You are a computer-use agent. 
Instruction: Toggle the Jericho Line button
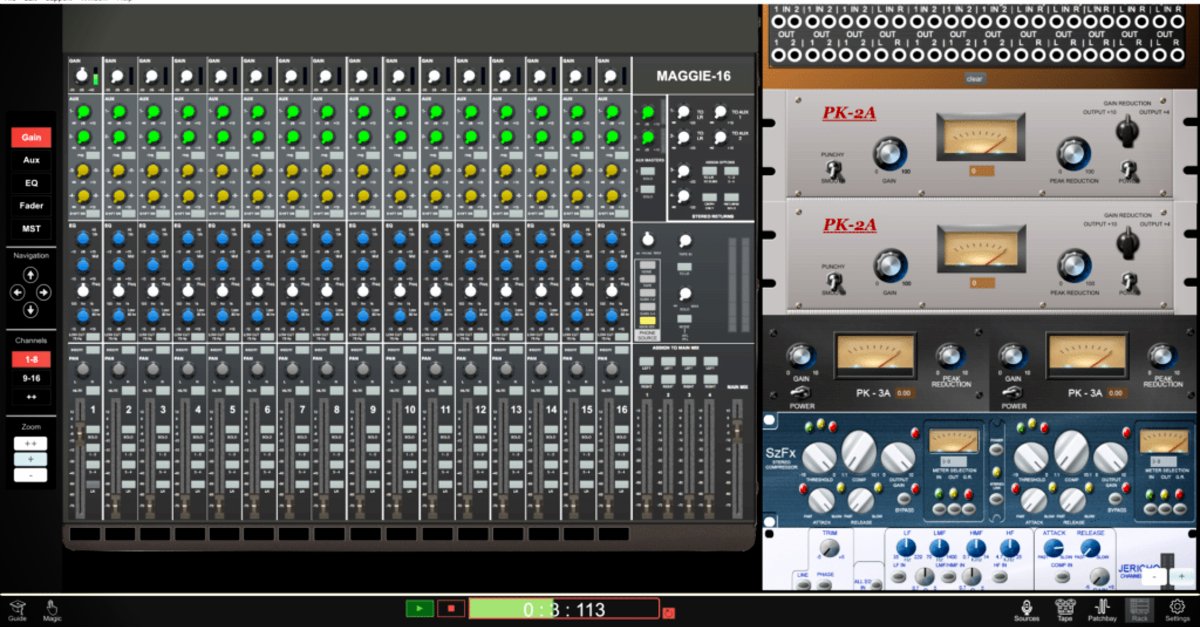point(804,586)
